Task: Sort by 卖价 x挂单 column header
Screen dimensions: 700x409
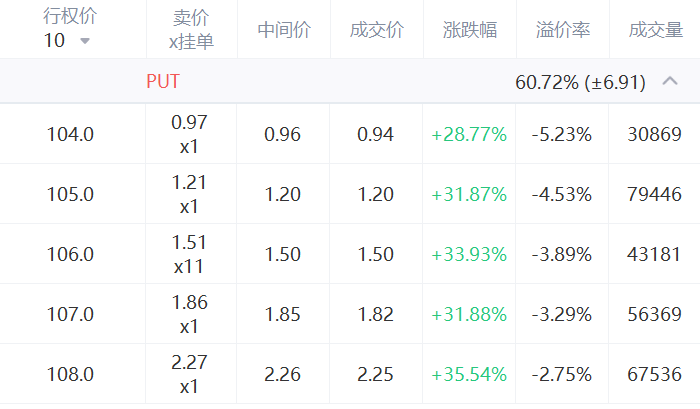Action: [x=191, y=29]
